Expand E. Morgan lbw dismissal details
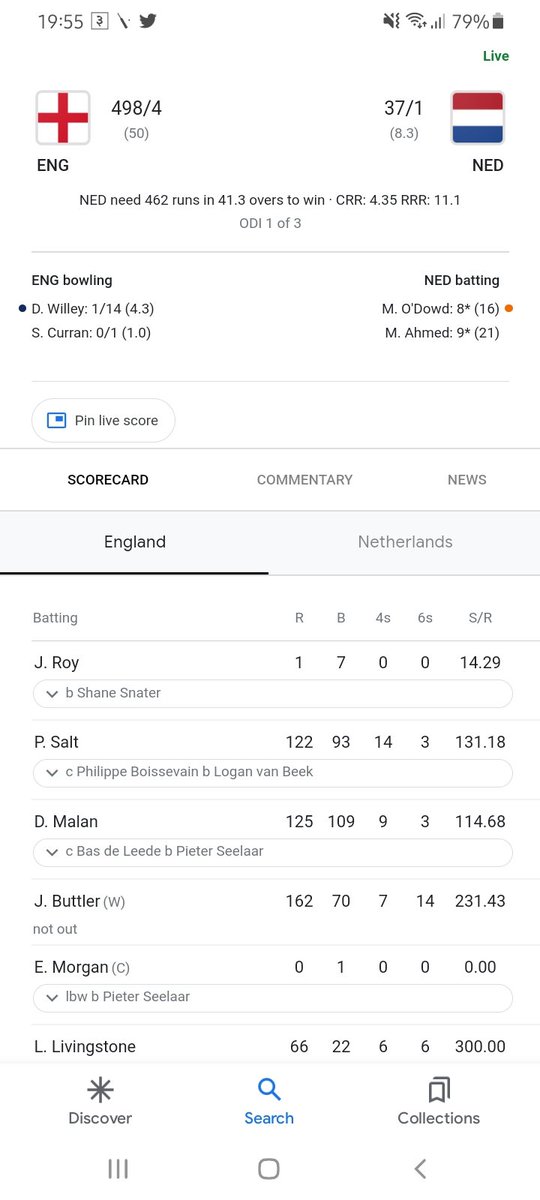Image resolution: width=540 pixels, height=1200 pixels. pyautogui.click(x=273, y=997)
